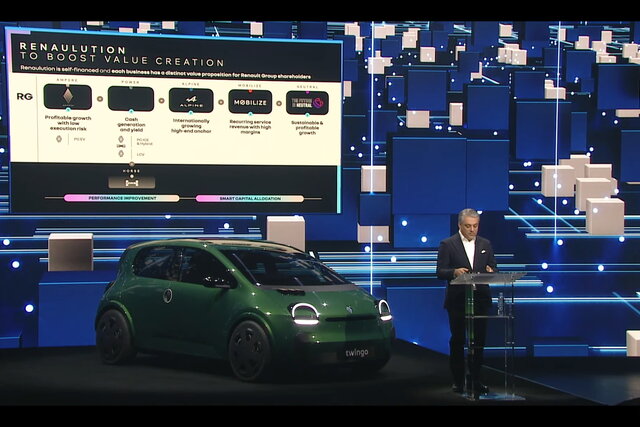
Task: Click the RG logo on the slide
Action: [x=24, y=96]
